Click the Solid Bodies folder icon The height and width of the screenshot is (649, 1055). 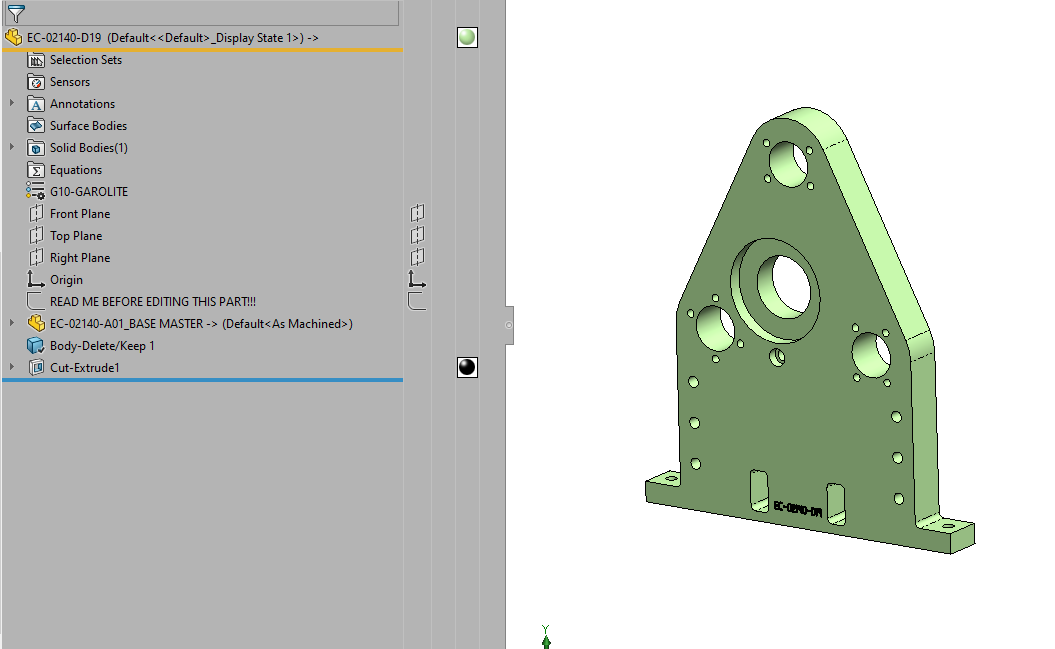[x=36, y=148]
